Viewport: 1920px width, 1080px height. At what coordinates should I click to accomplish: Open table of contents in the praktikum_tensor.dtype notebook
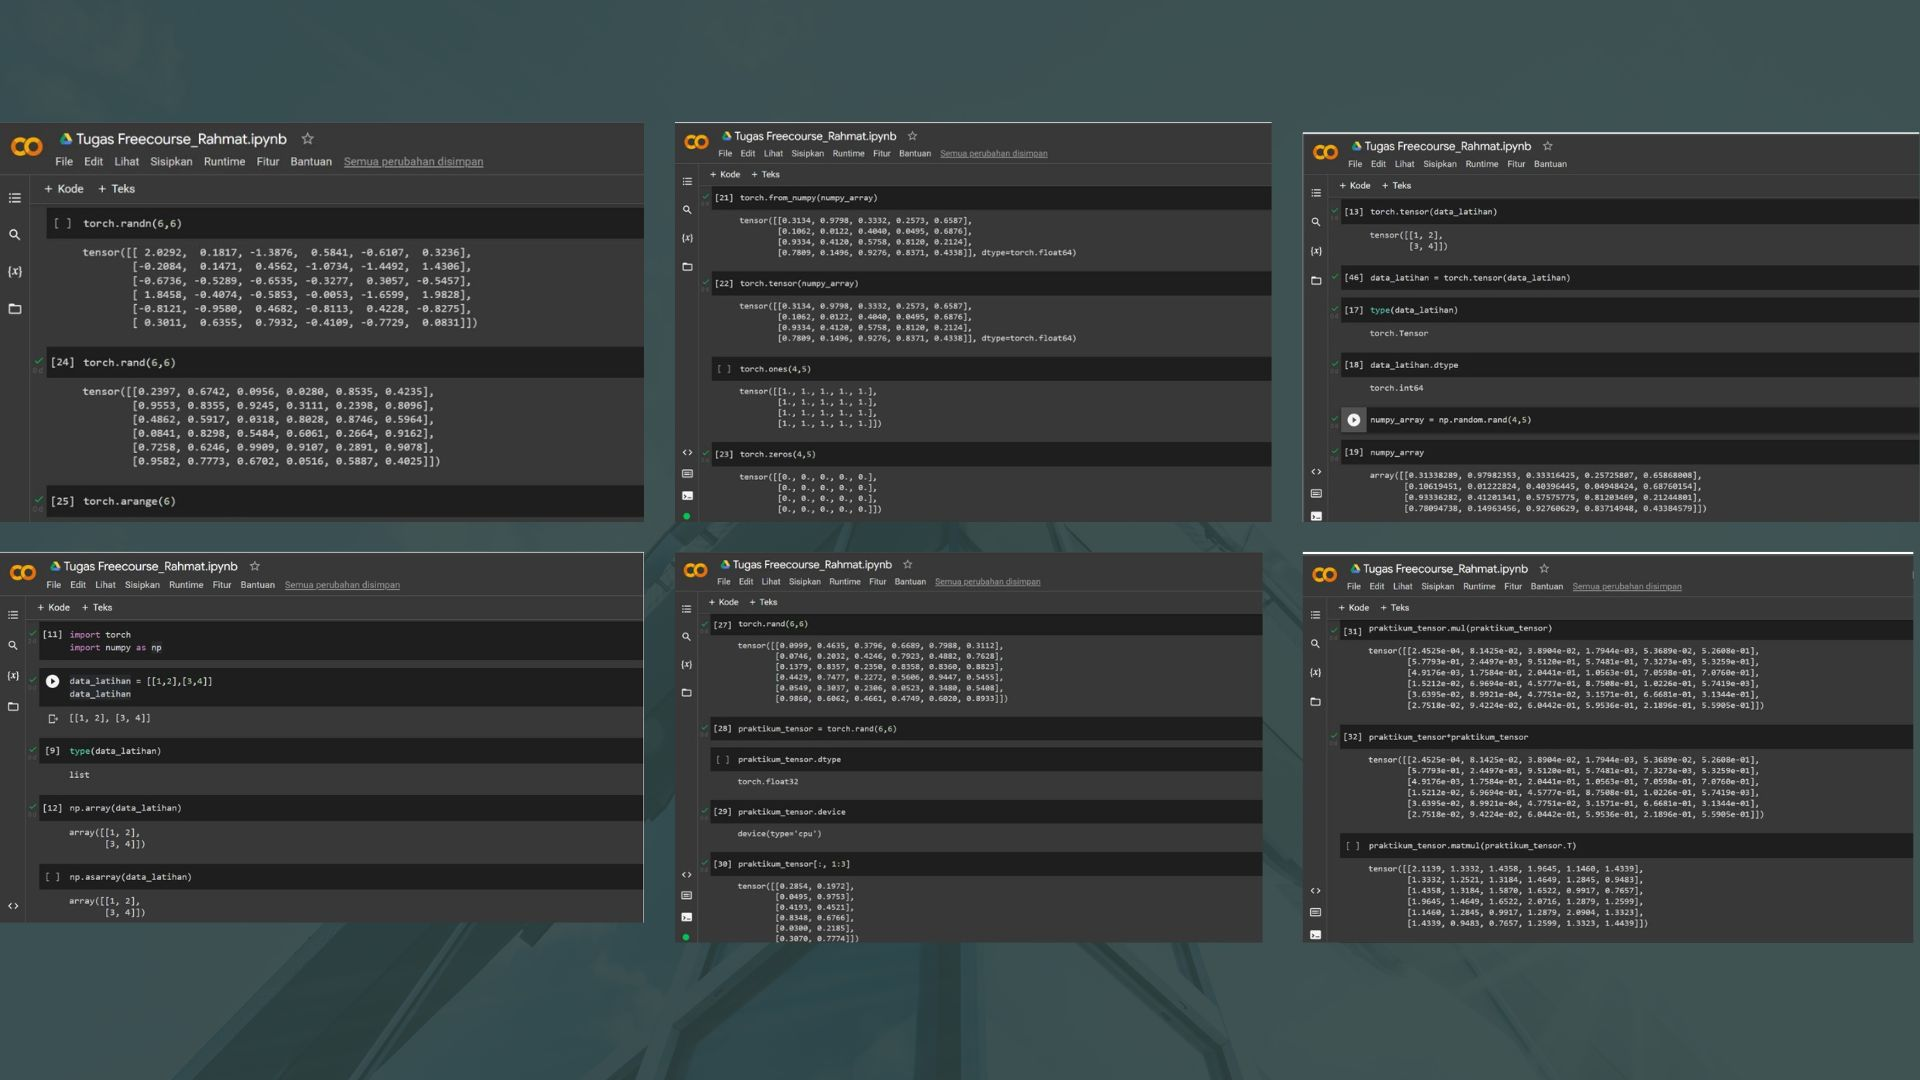click(x=686, y=609)
